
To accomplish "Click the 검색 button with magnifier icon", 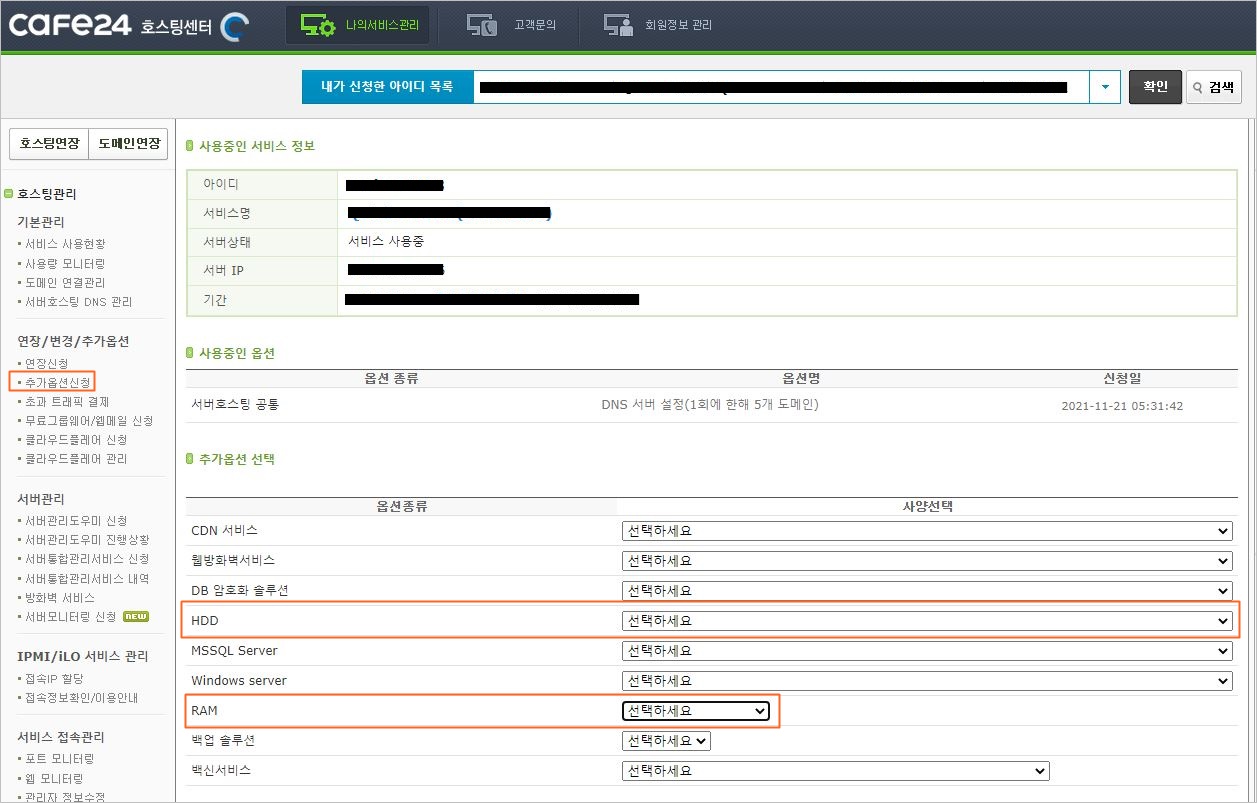I will tap(1213, 87).
